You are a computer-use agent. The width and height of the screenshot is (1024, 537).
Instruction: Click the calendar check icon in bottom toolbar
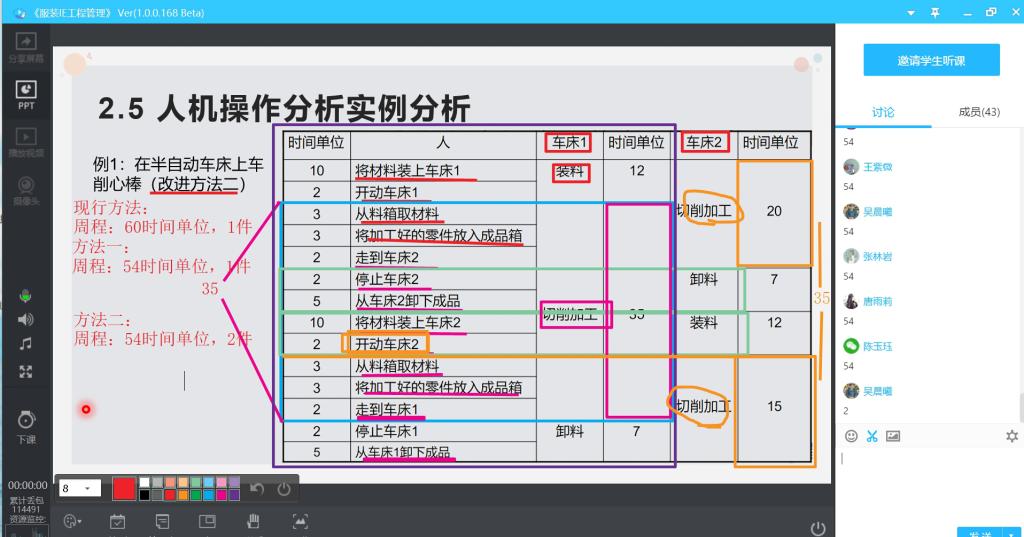pyautogui.click(x=117, y=521)
